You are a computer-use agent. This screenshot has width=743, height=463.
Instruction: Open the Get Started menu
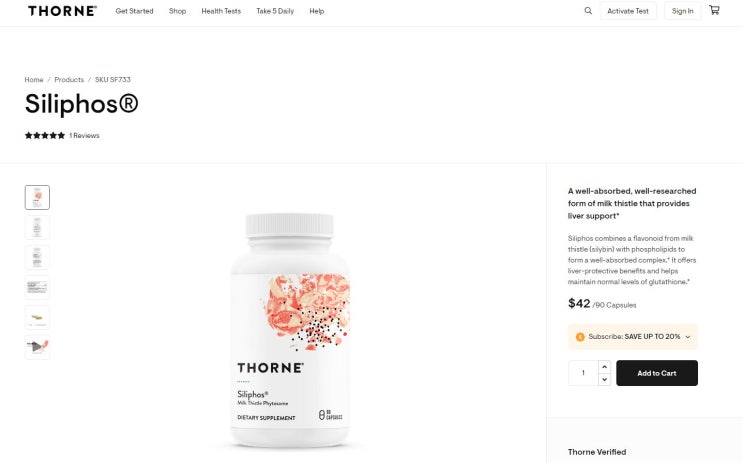click(x=135, y=11)
